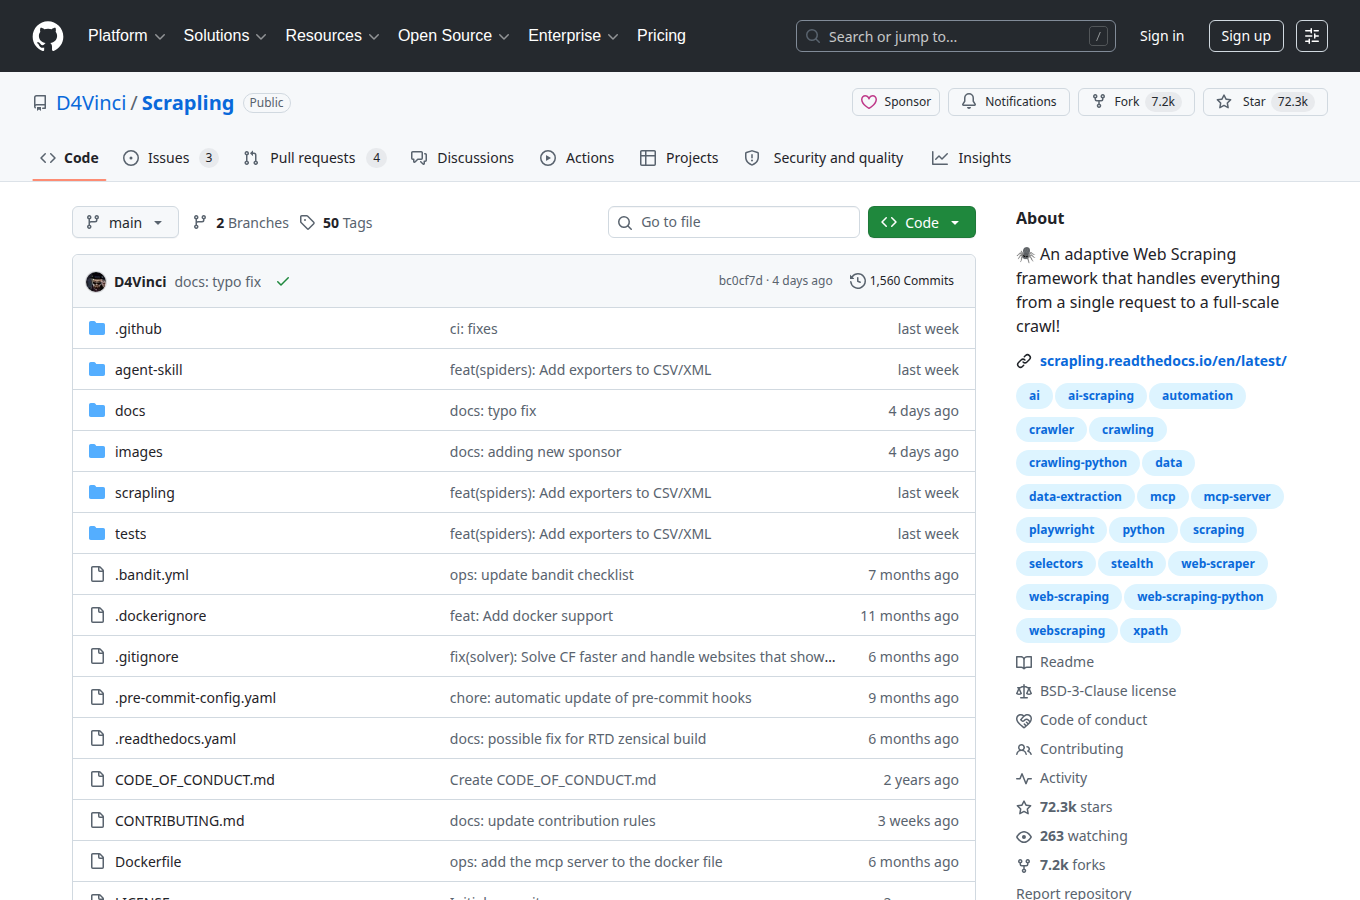Screen dimensions: 1360x900
Task: Click the file icon for .gitignore
Action: pos(97,656)
